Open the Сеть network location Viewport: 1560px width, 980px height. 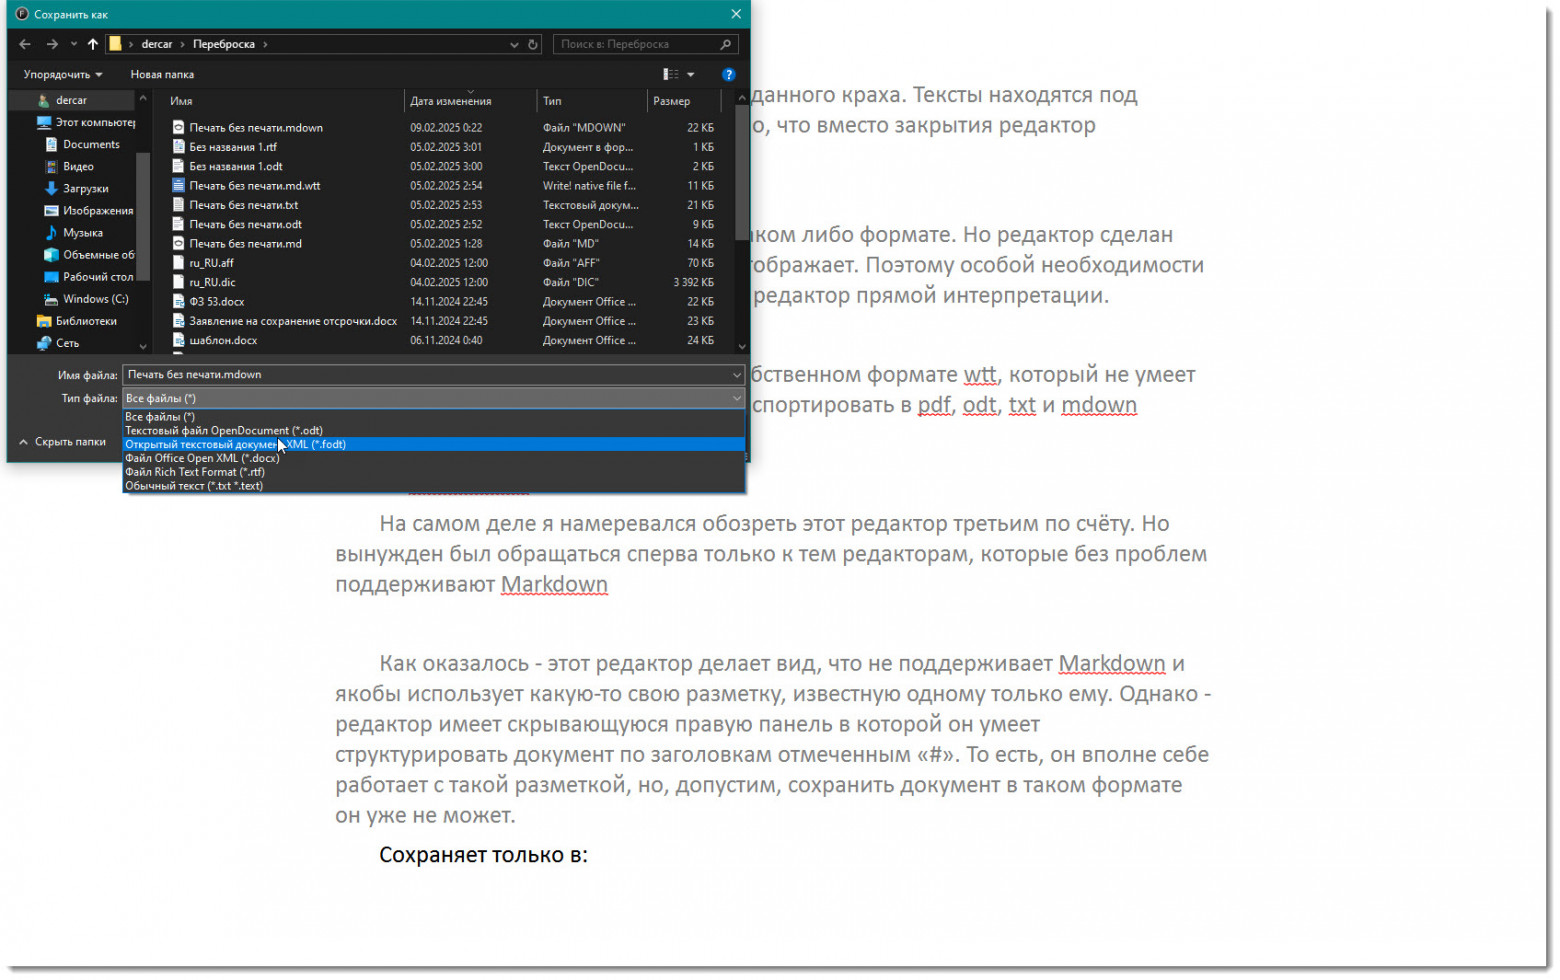[68, 342]
